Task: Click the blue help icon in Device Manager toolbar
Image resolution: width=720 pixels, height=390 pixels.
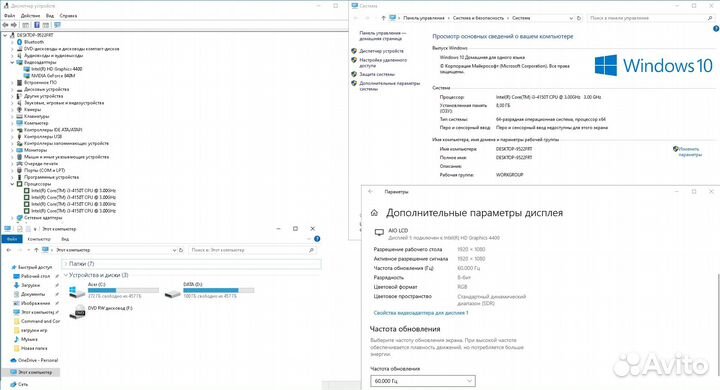Action: click(x=37, y=25)
